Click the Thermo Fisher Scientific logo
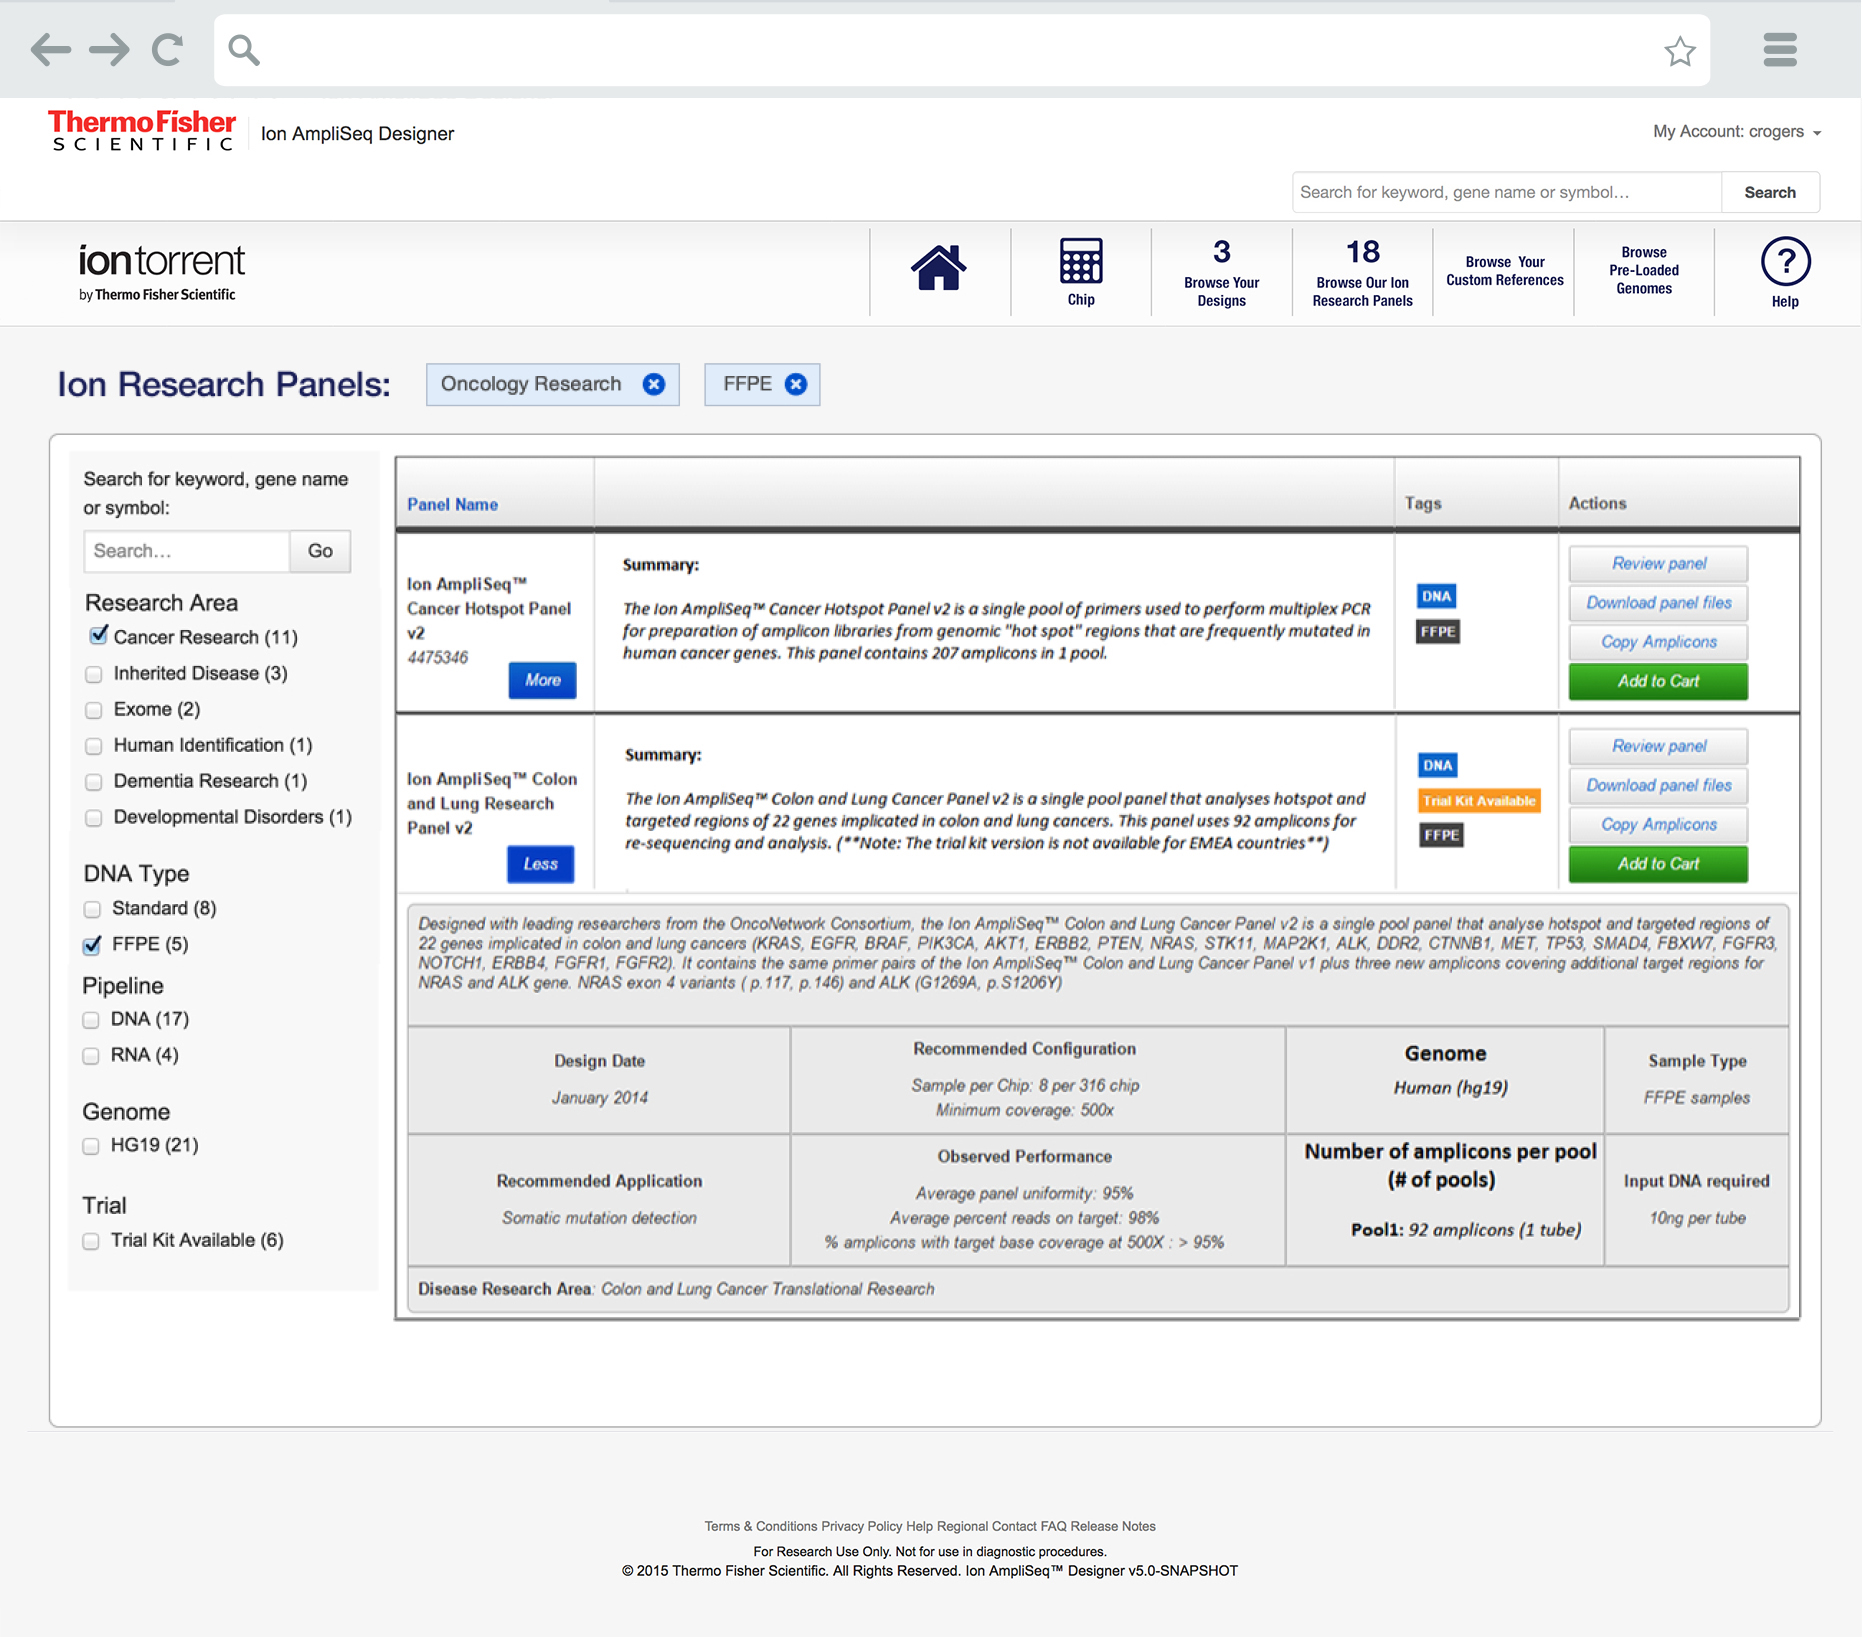The width and height of the screenshot is (1862, 1637). coord(142,131)
